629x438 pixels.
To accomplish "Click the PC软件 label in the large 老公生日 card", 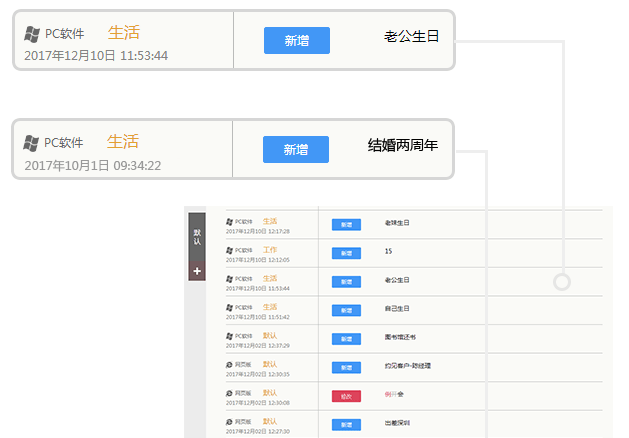I will [x=65, y=34].
